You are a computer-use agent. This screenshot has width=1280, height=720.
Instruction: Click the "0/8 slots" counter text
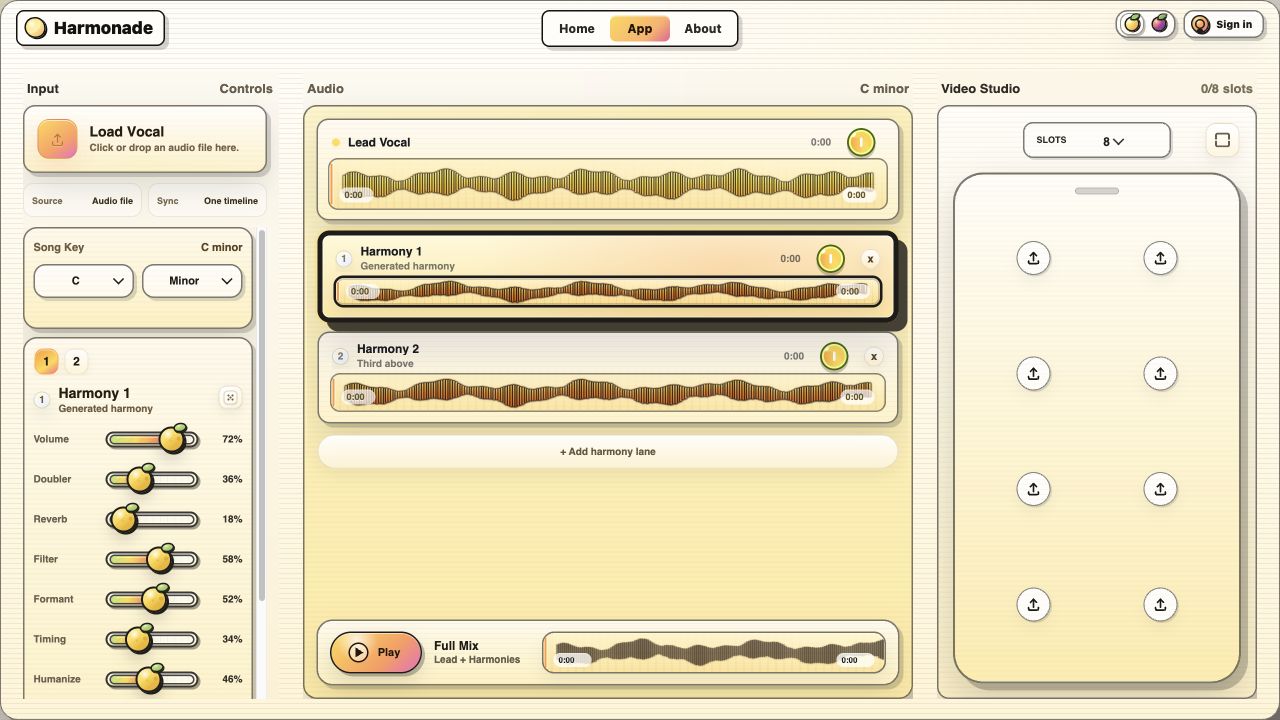pos(1226,89)
